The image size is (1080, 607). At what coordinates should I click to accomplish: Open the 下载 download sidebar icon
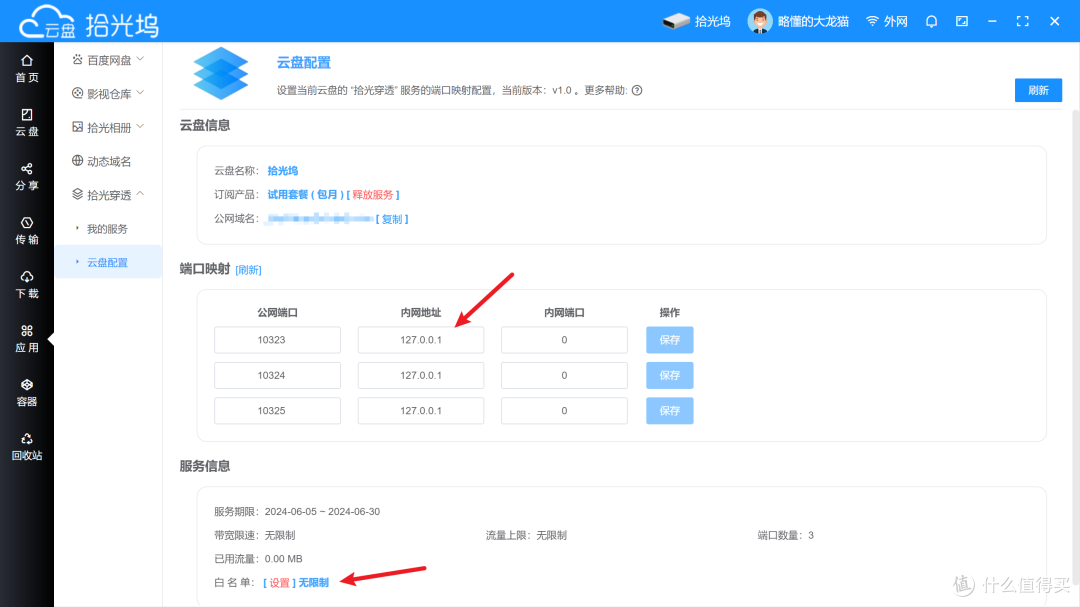27,284
